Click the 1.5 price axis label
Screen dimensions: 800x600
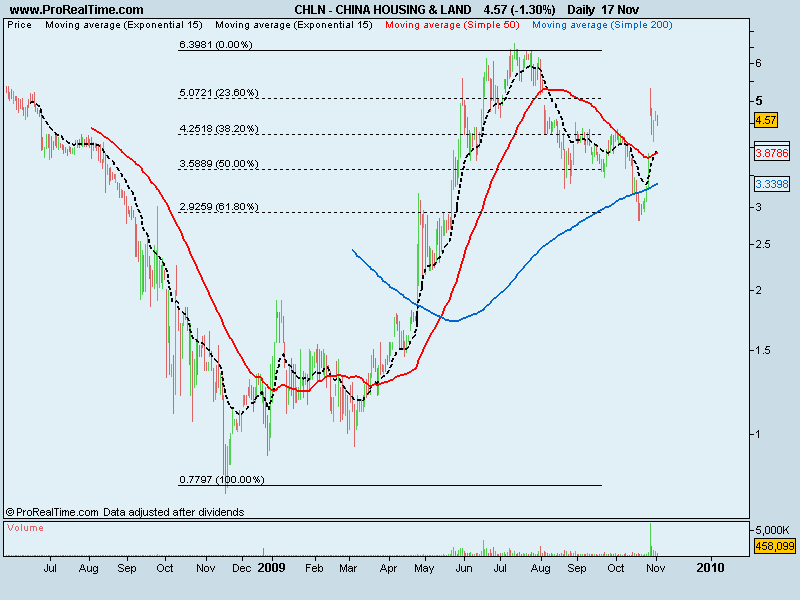[x=763, y=351]
